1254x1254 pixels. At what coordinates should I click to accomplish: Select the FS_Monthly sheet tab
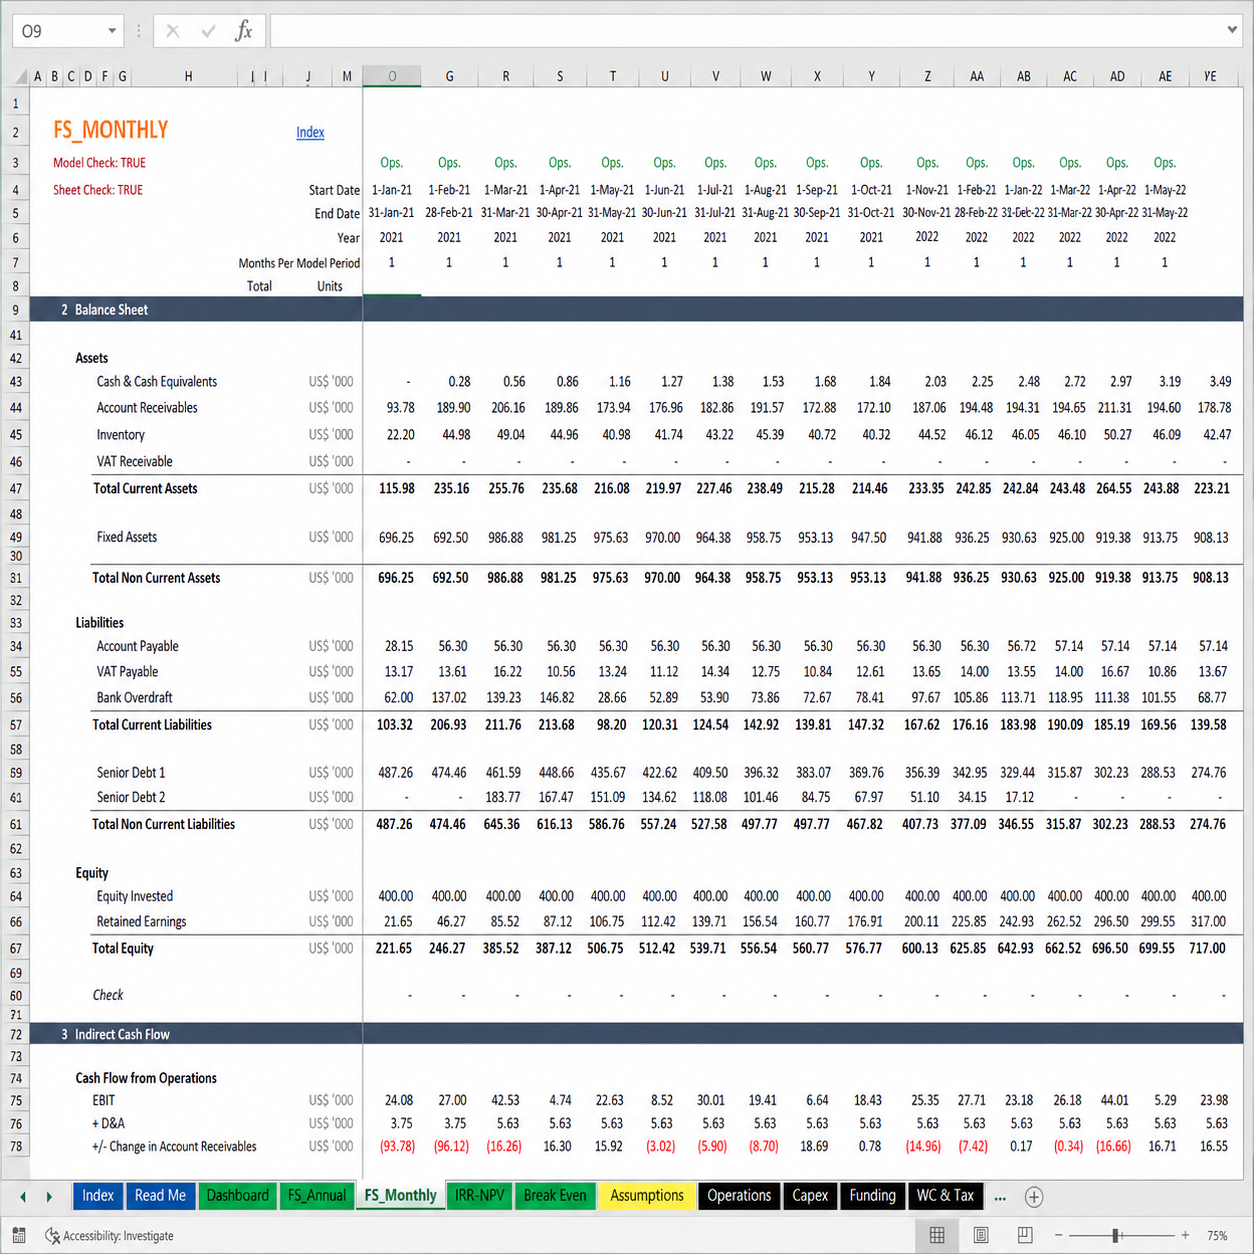click(400, 1196)
